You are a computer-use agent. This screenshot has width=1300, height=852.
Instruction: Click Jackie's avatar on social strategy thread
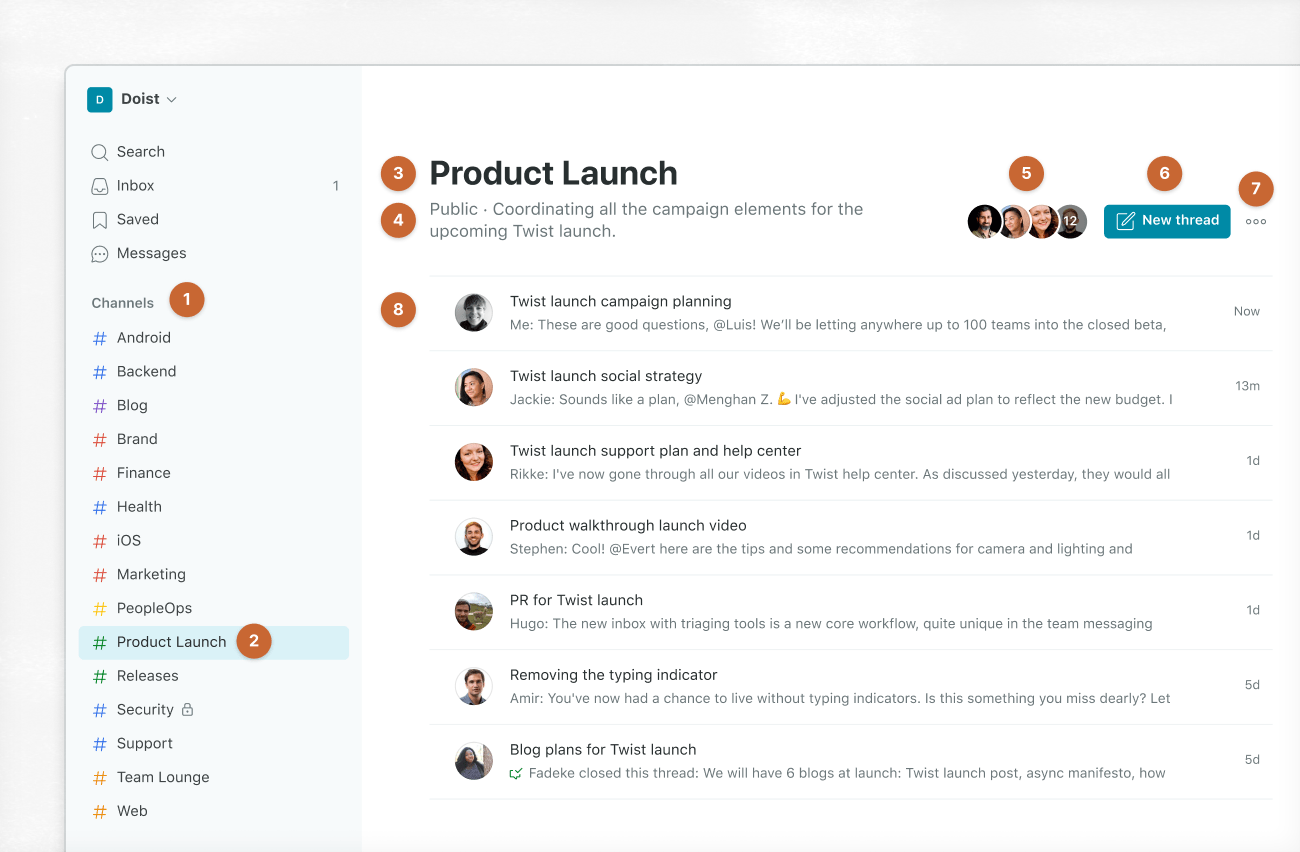point(474,387)
